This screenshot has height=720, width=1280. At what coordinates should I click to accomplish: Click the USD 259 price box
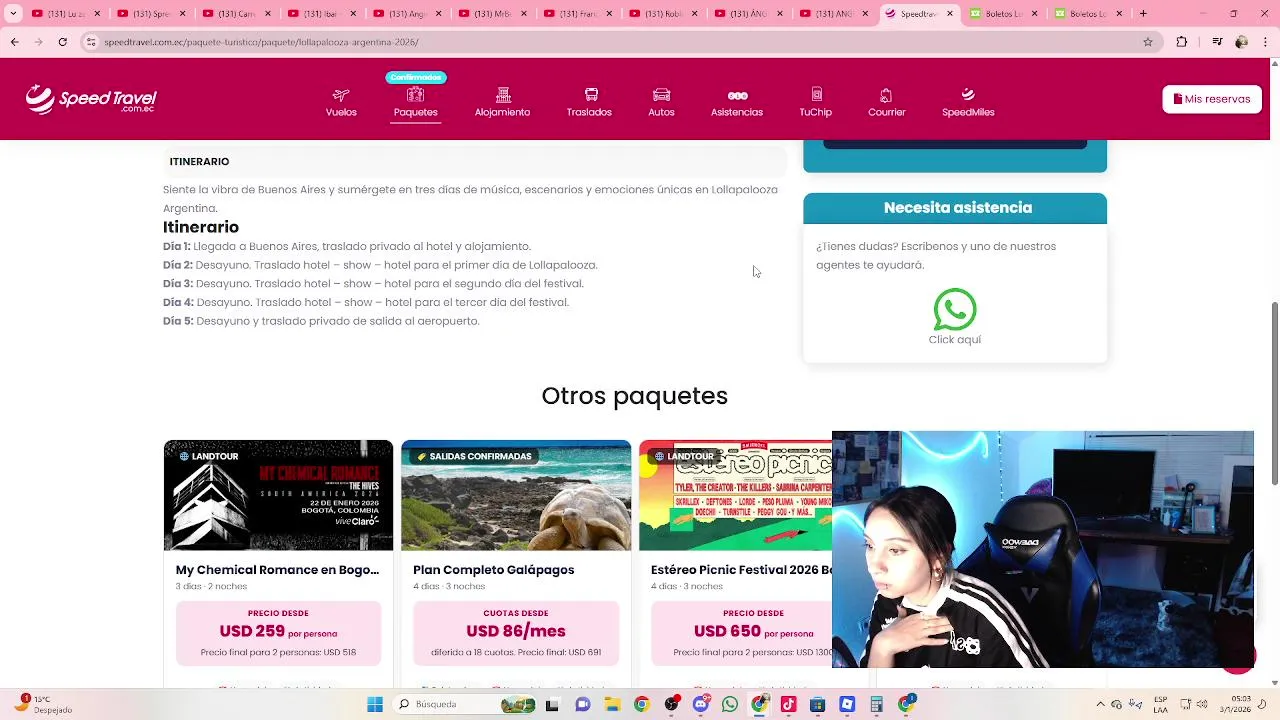click(278, 633)
